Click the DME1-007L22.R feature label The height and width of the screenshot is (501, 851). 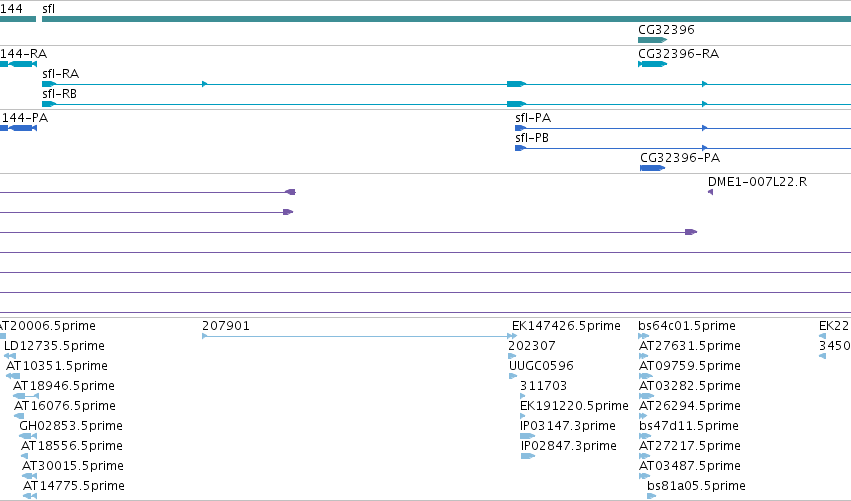757,182
